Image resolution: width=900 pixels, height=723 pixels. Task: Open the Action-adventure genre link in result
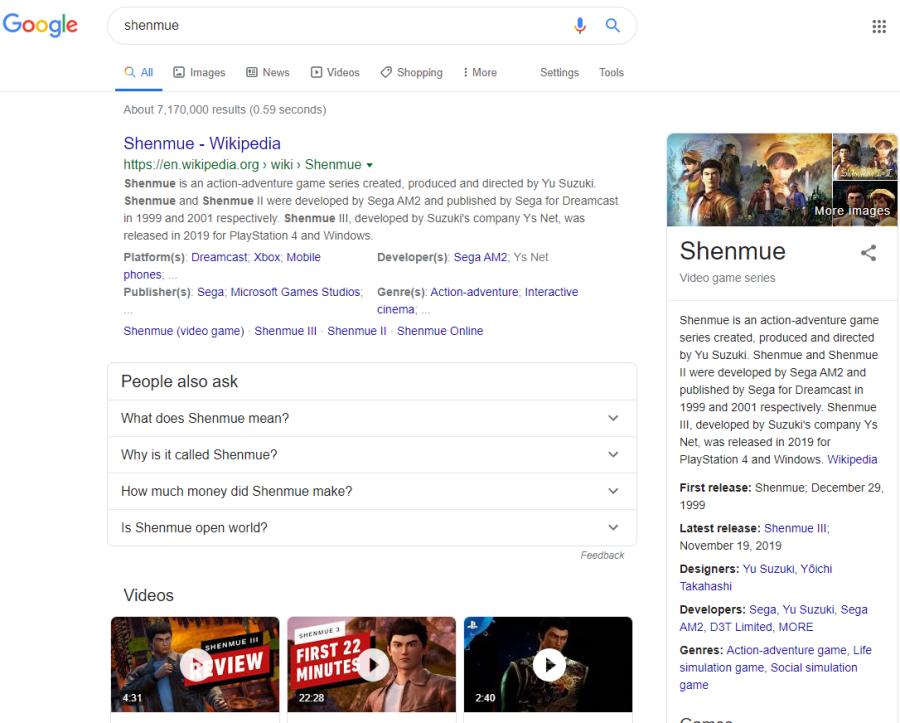pyautogui.click(x=474, y=292)
